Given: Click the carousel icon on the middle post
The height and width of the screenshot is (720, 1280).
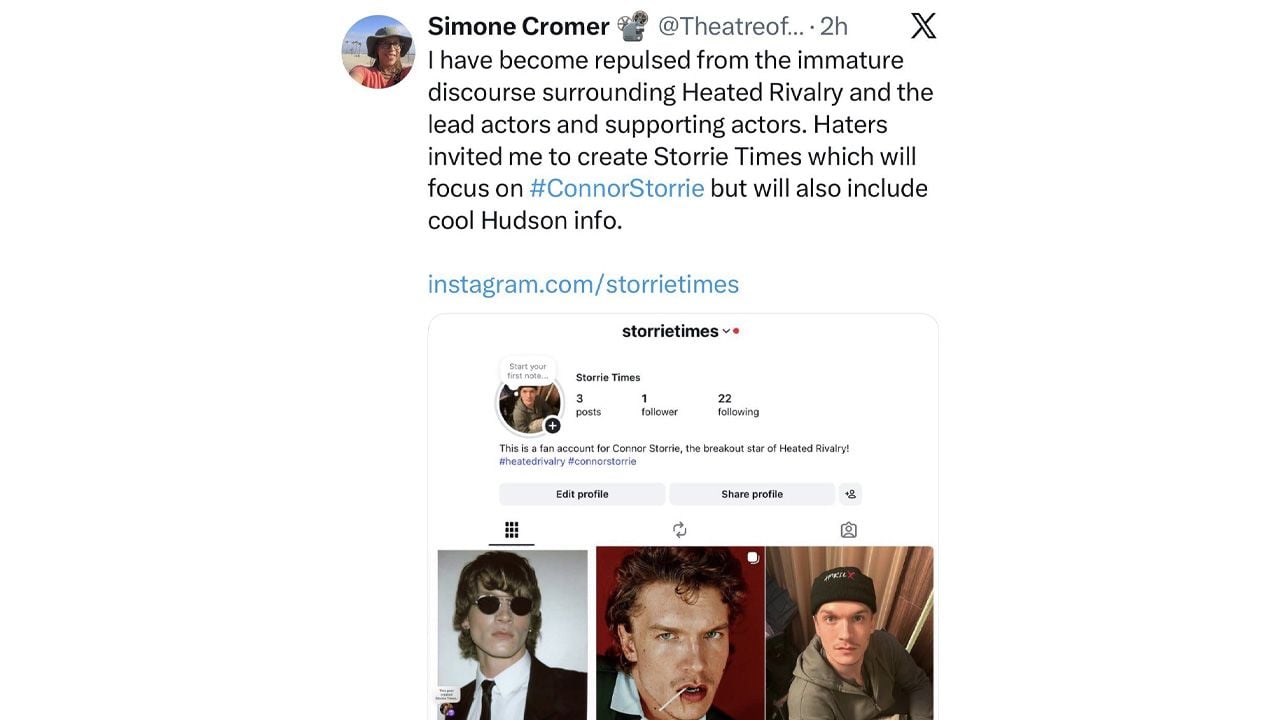Looking at the screenshot, I should tap(754, 556).
